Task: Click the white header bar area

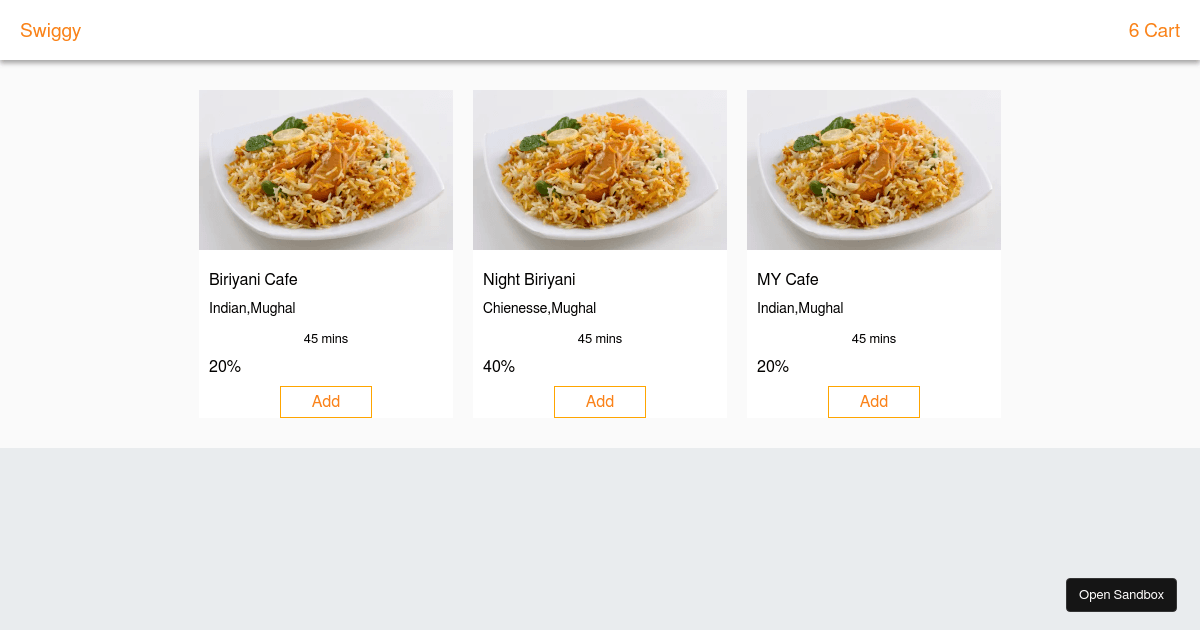Action: tap(600, 30)
